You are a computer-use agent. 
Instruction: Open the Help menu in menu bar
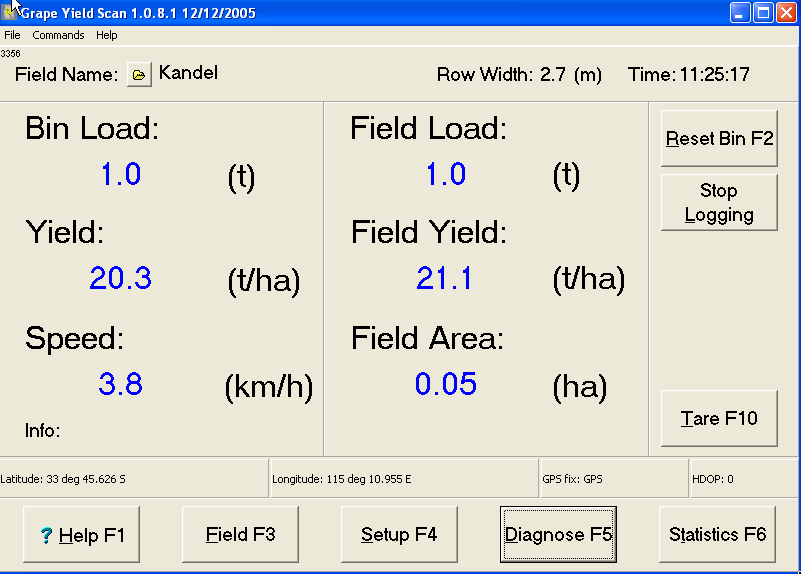click(106, 35)
